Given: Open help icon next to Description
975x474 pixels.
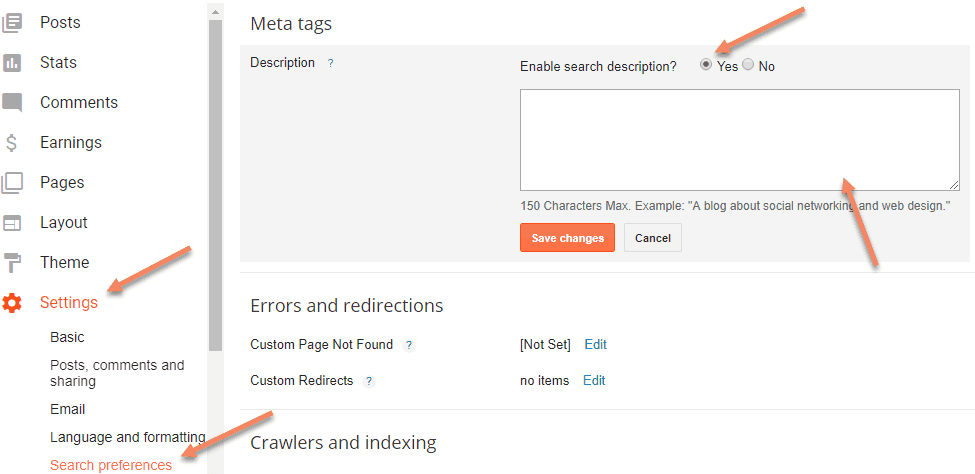Looking at the screenshot, I should coord(331,63).
